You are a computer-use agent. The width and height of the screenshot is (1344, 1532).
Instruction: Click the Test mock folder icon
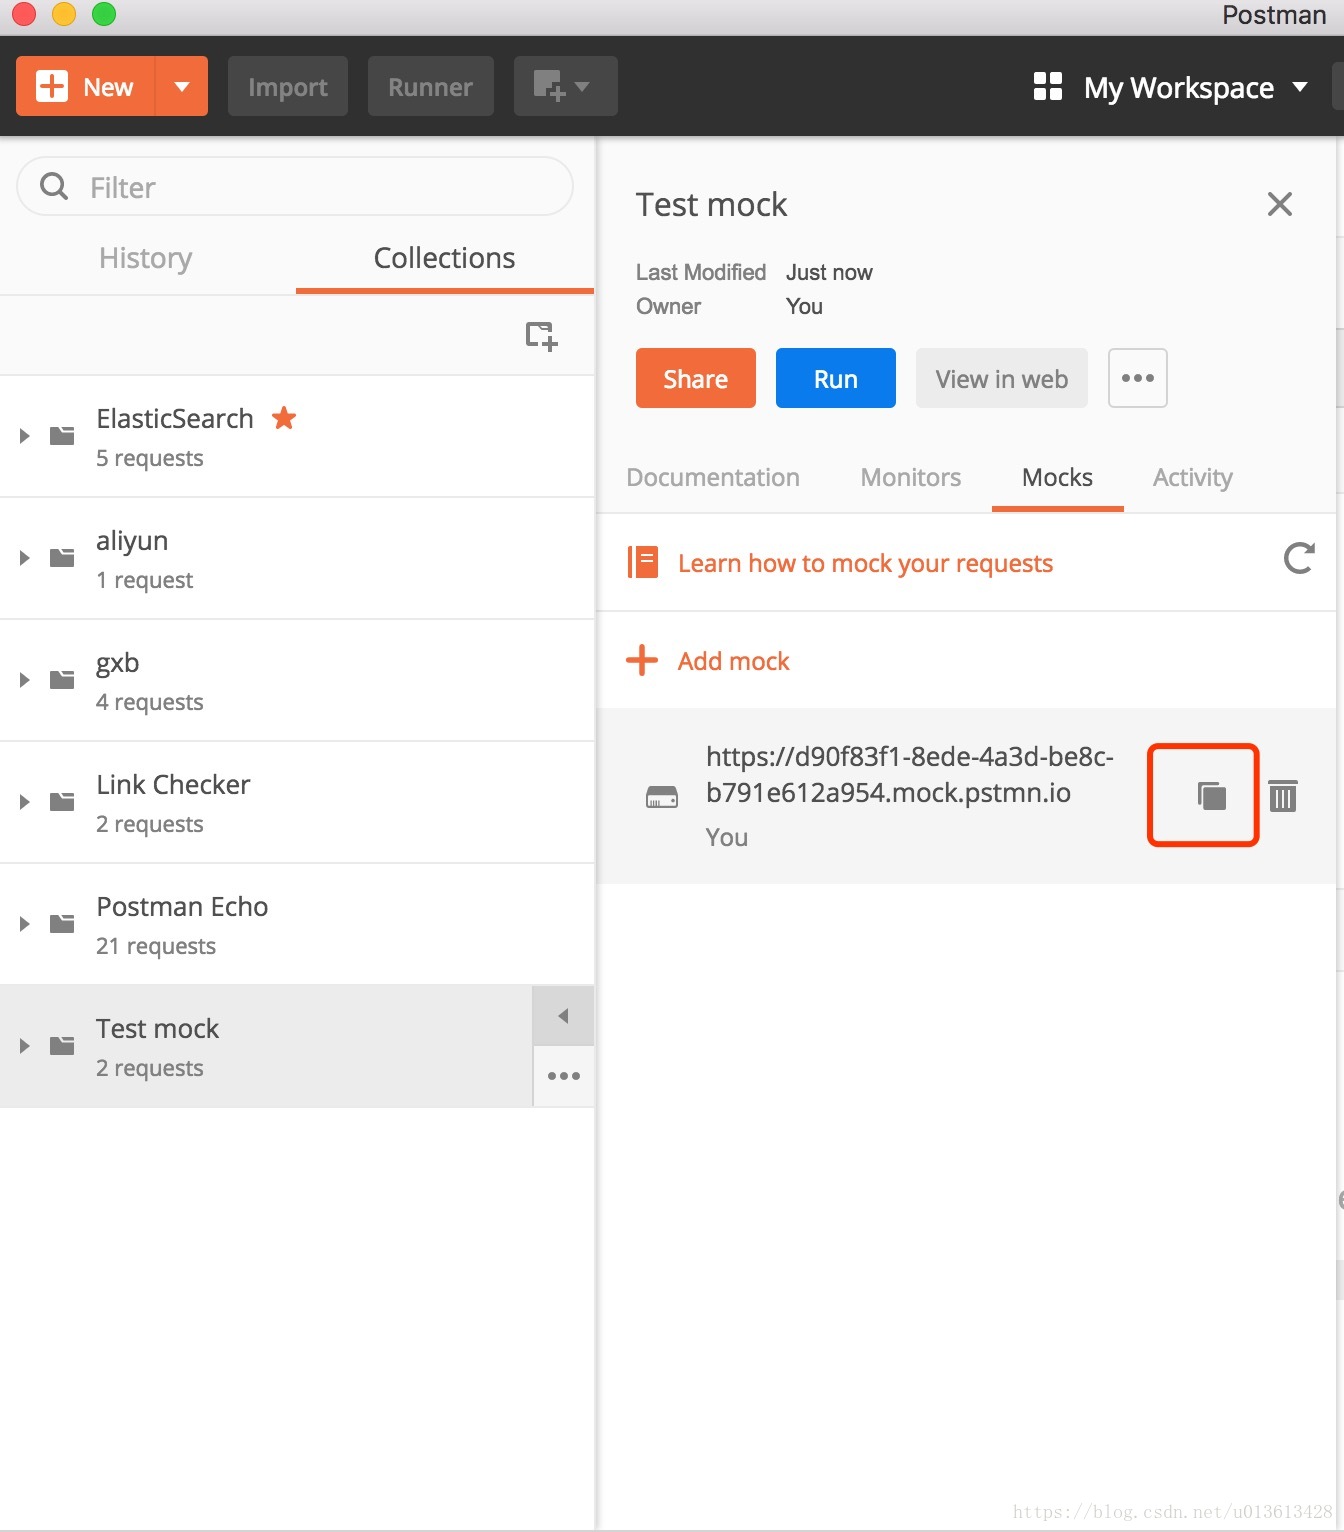pos(62,1046)
